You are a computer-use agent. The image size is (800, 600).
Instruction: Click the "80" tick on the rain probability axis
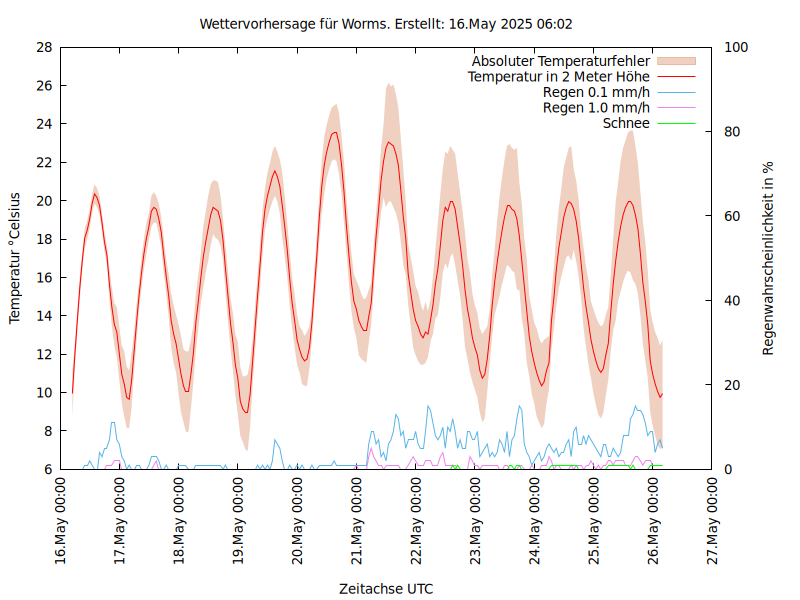click(x=732, y=132)
